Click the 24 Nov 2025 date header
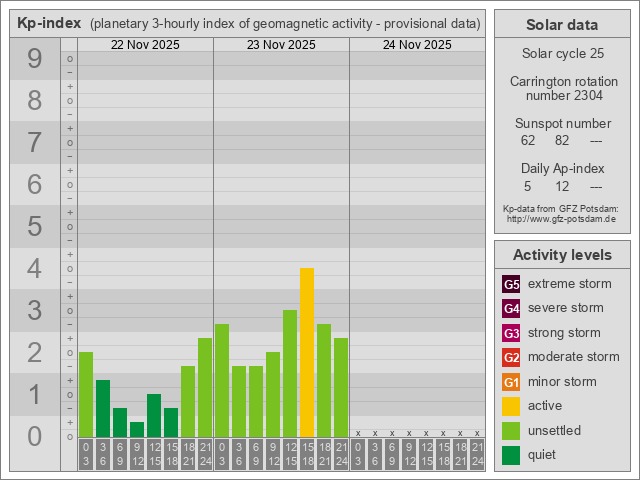This screenshot has height=480, width=640. pos(417,45)
